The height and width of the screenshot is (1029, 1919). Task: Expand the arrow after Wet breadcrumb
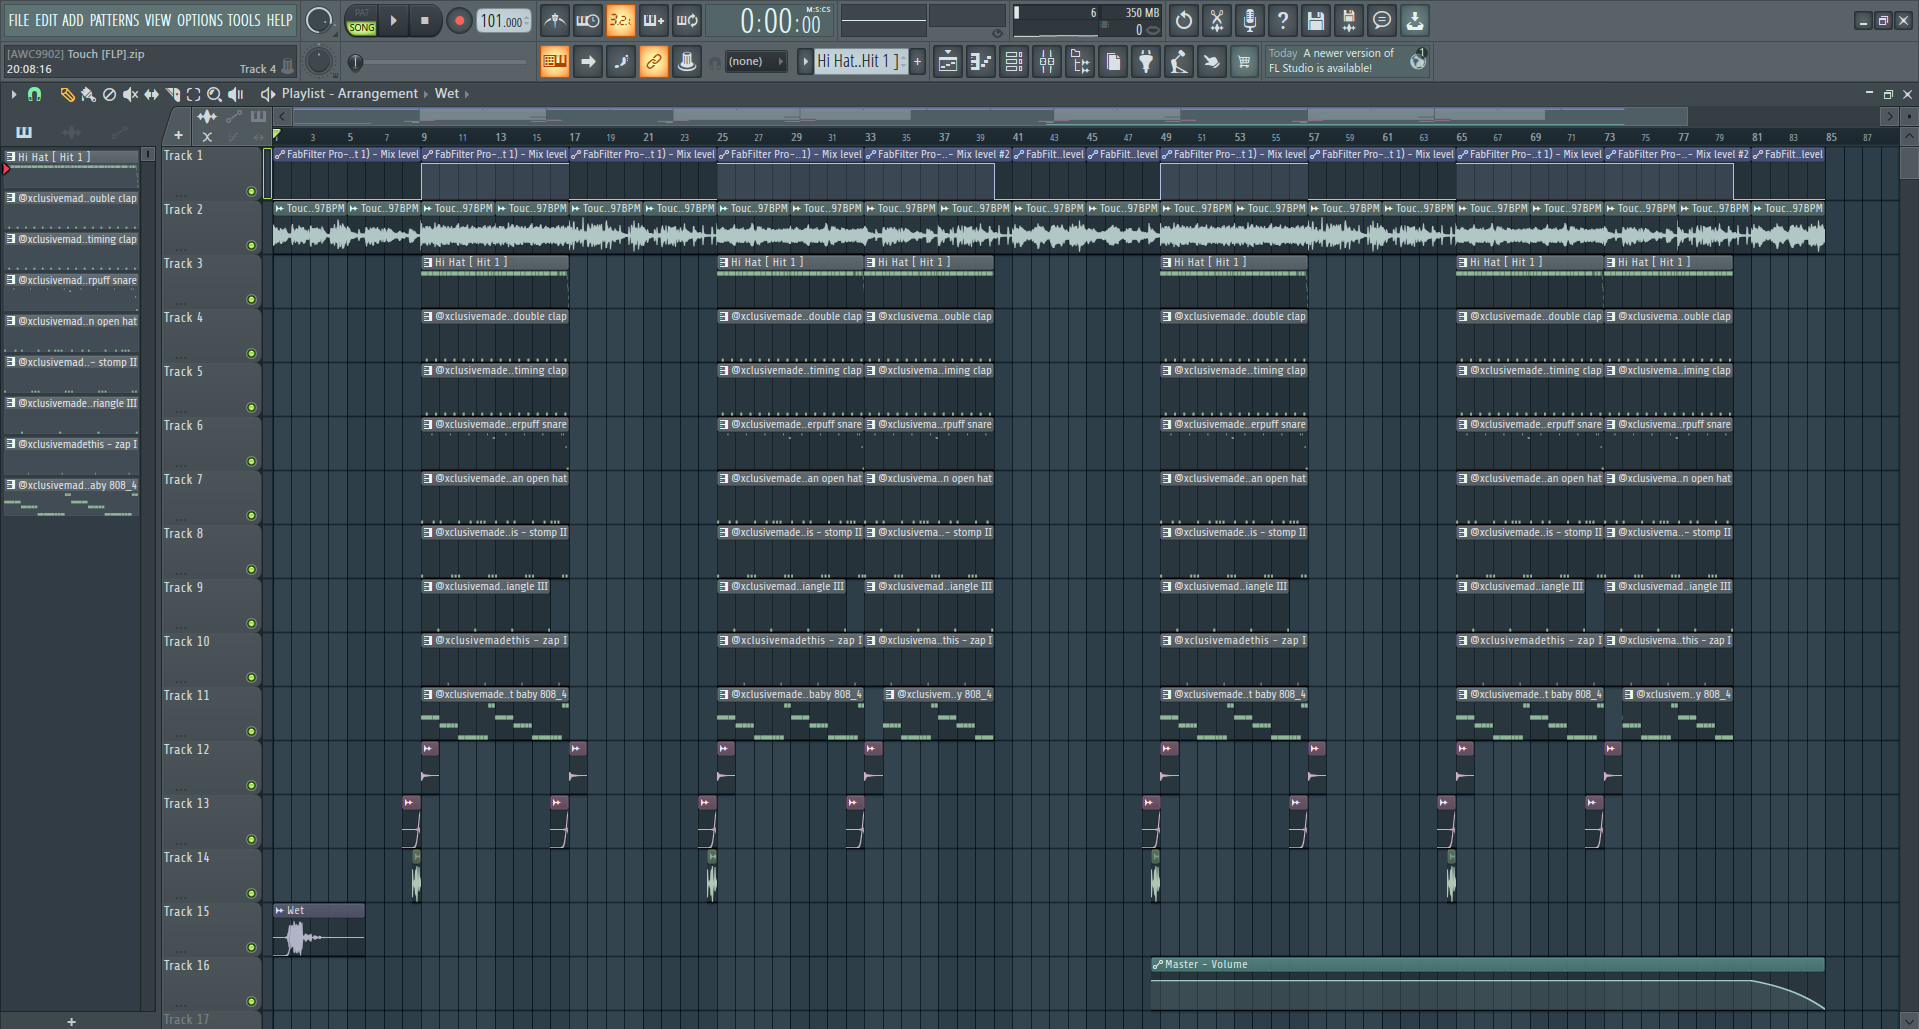click(x=466, y=94)
